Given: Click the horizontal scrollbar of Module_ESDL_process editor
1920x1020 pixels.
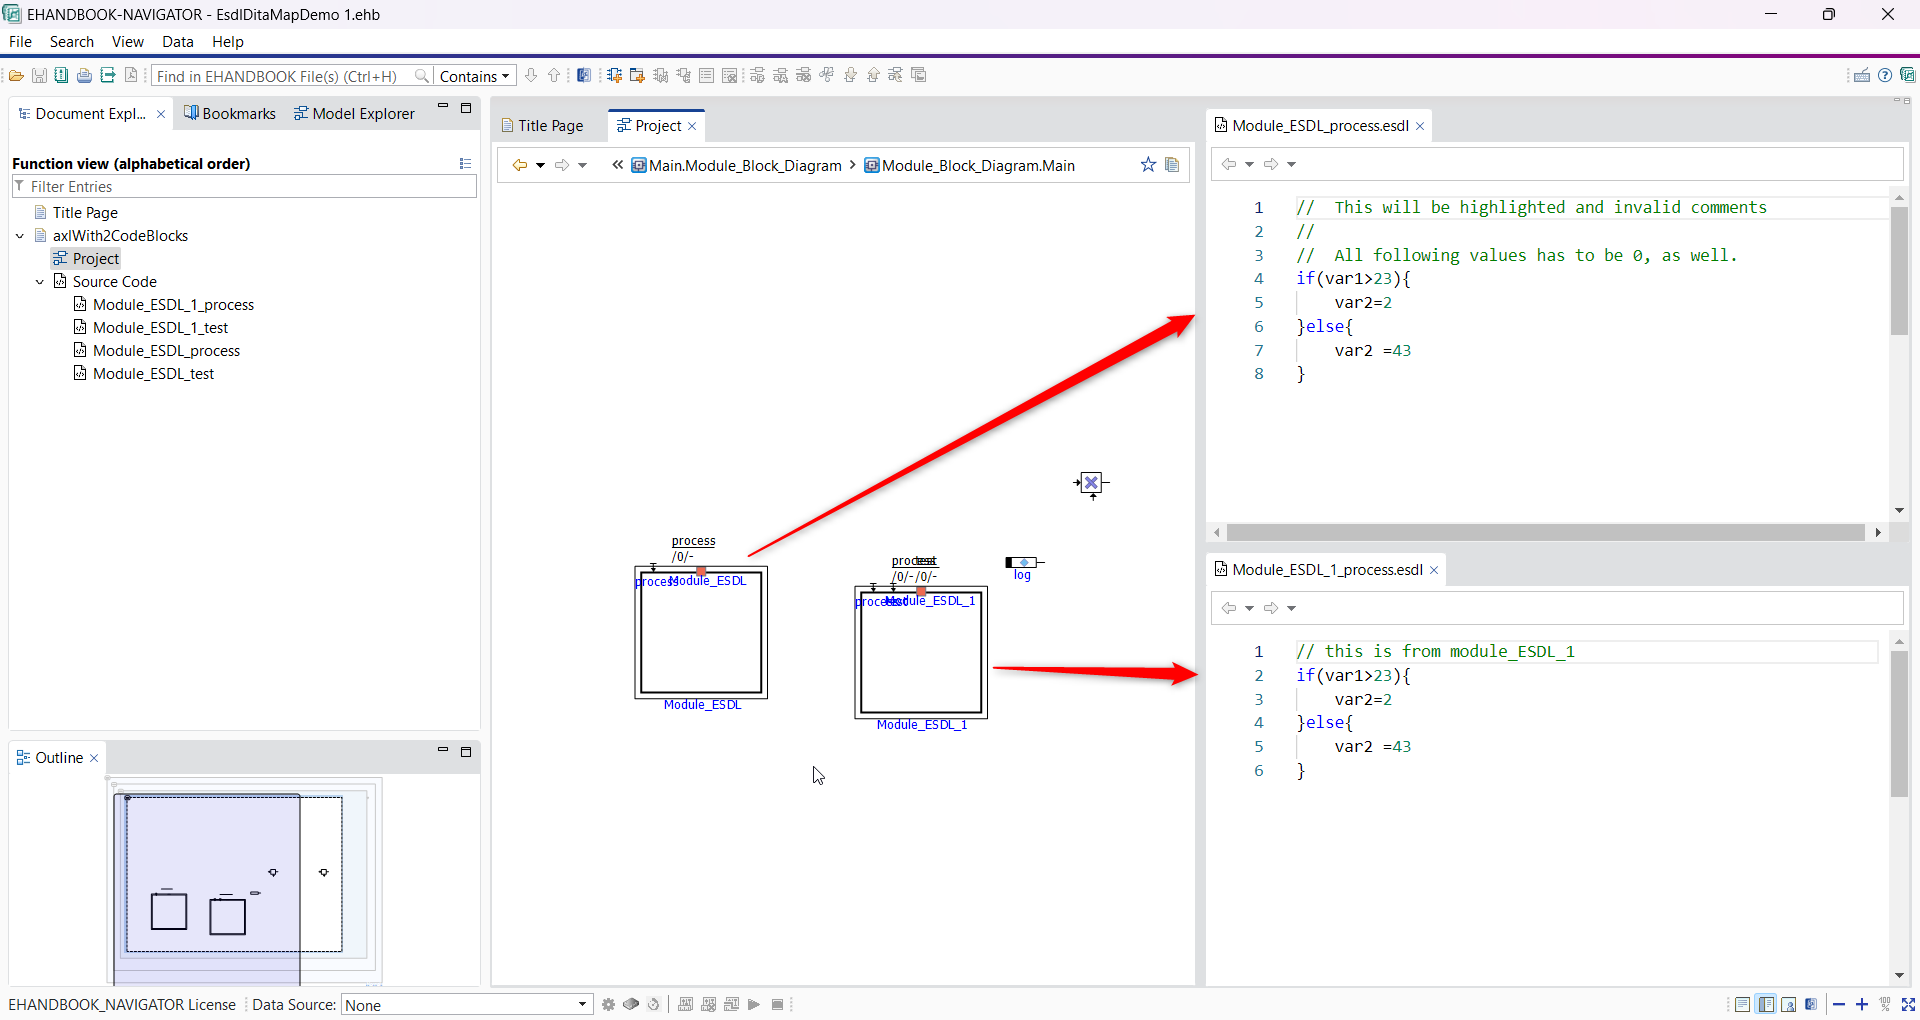Looking at the screenshot, I should 1545,533.
